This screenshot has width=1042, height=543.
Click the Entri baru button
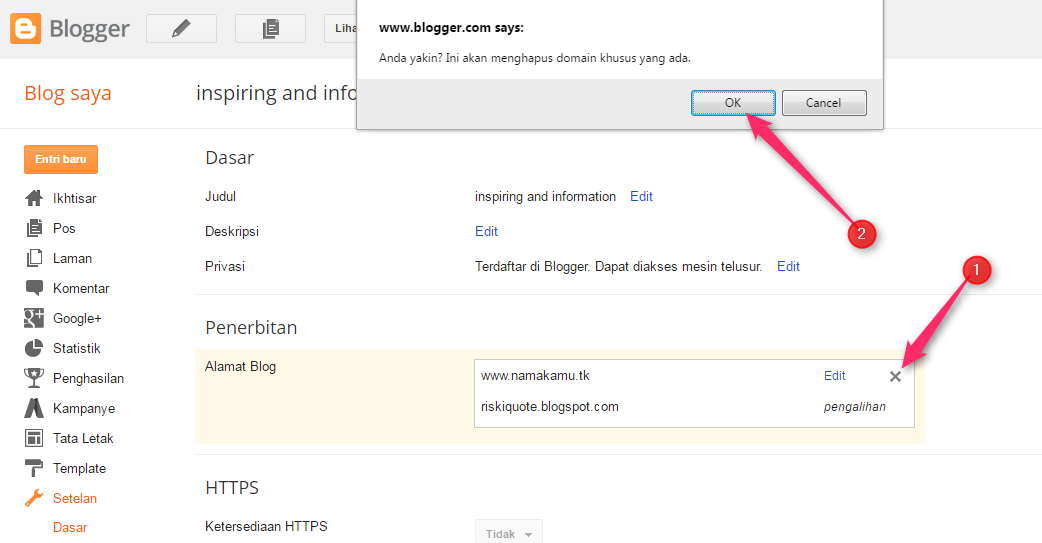pos(61,159)
